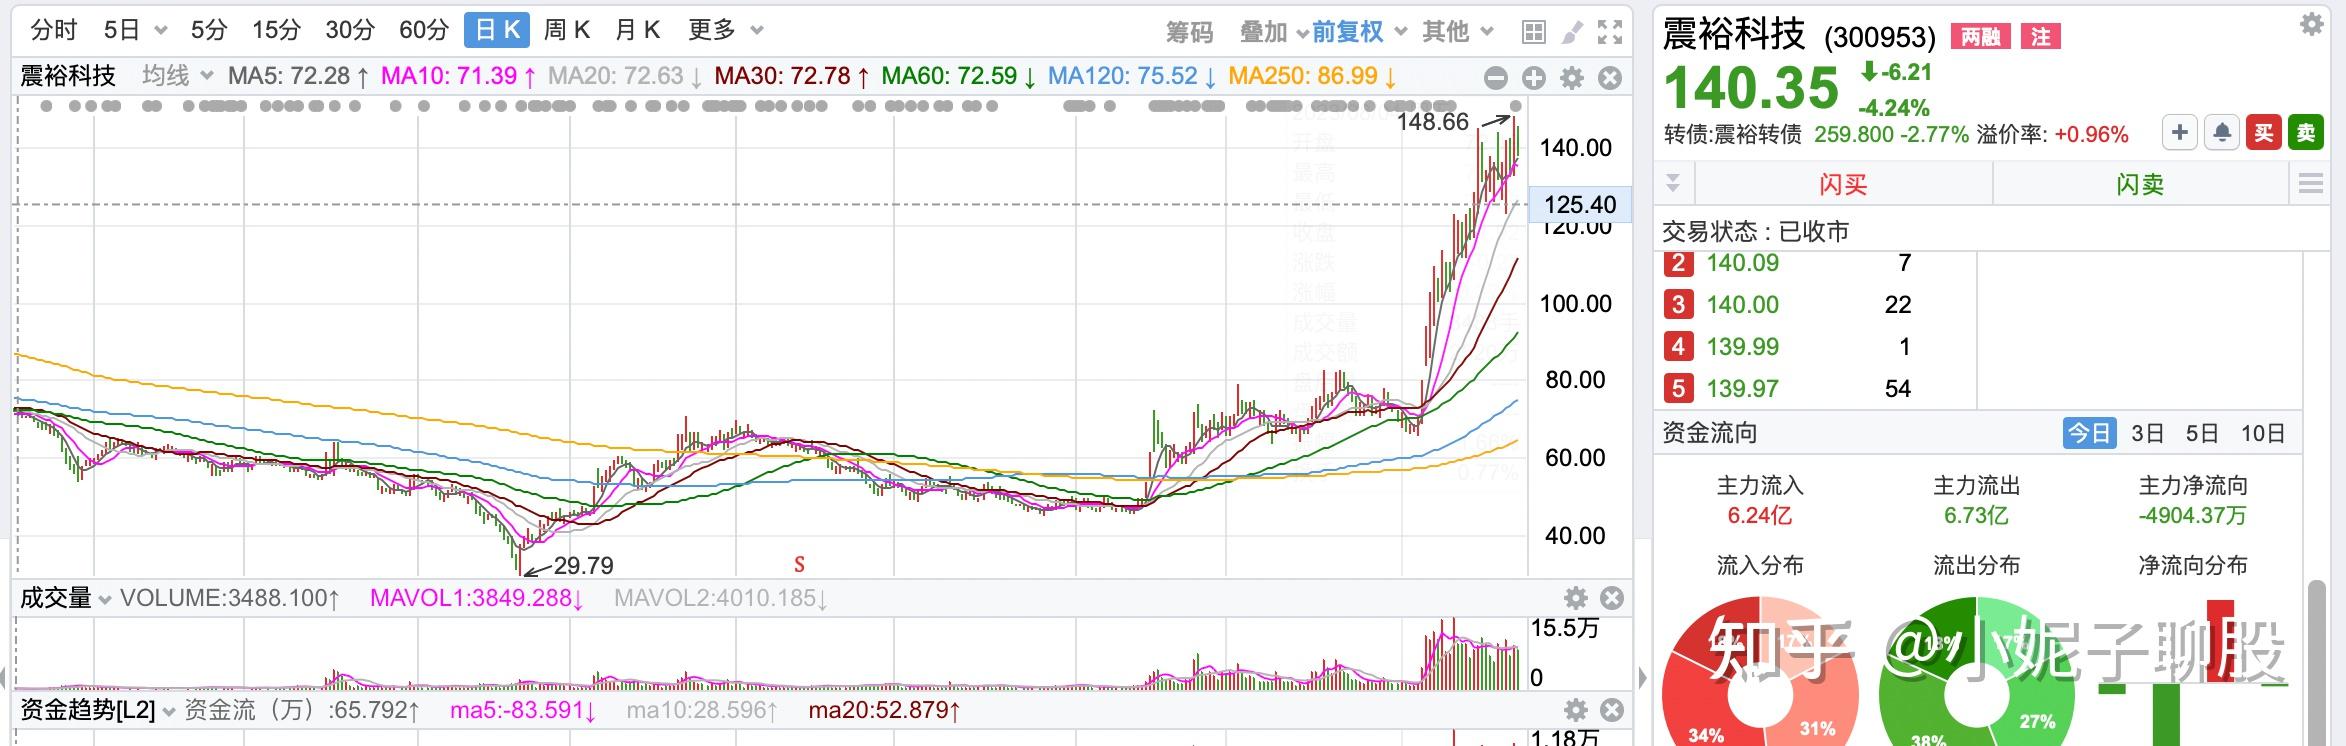Open moving average settings gear in main chart
Viewport: 2346px width, 746px height.
pos(1572,78)
